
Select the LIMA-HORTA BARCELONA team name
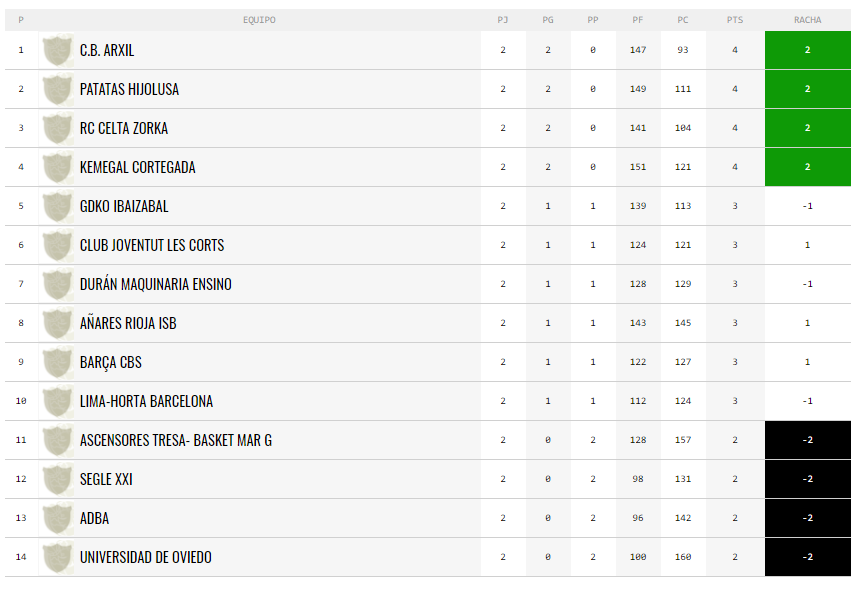[x=146, y=401]
